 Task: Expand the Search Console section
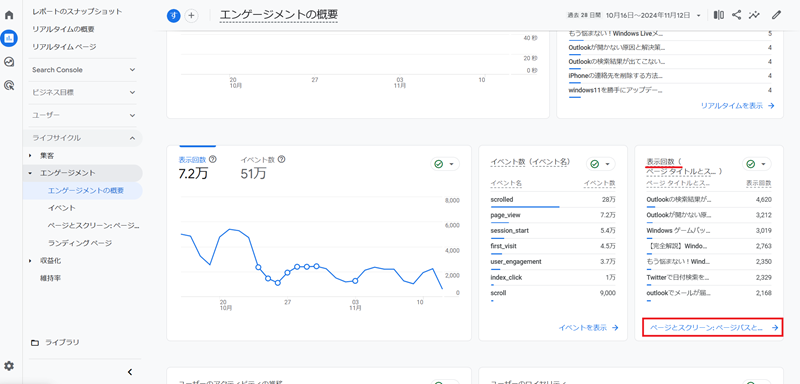coord(84,70)
